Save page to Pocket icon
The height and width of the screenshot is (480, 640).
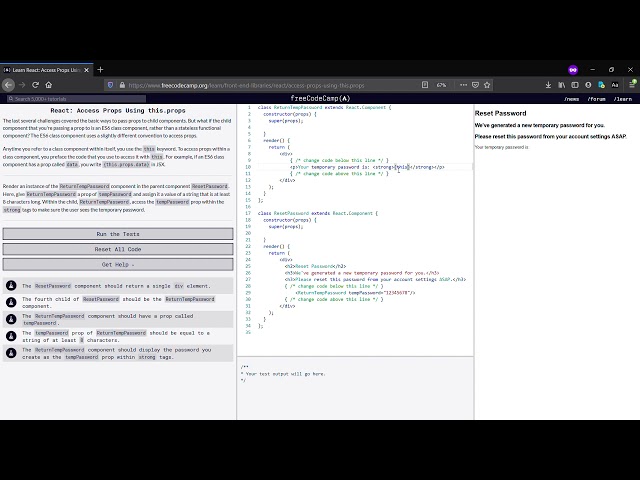[475, 85]
